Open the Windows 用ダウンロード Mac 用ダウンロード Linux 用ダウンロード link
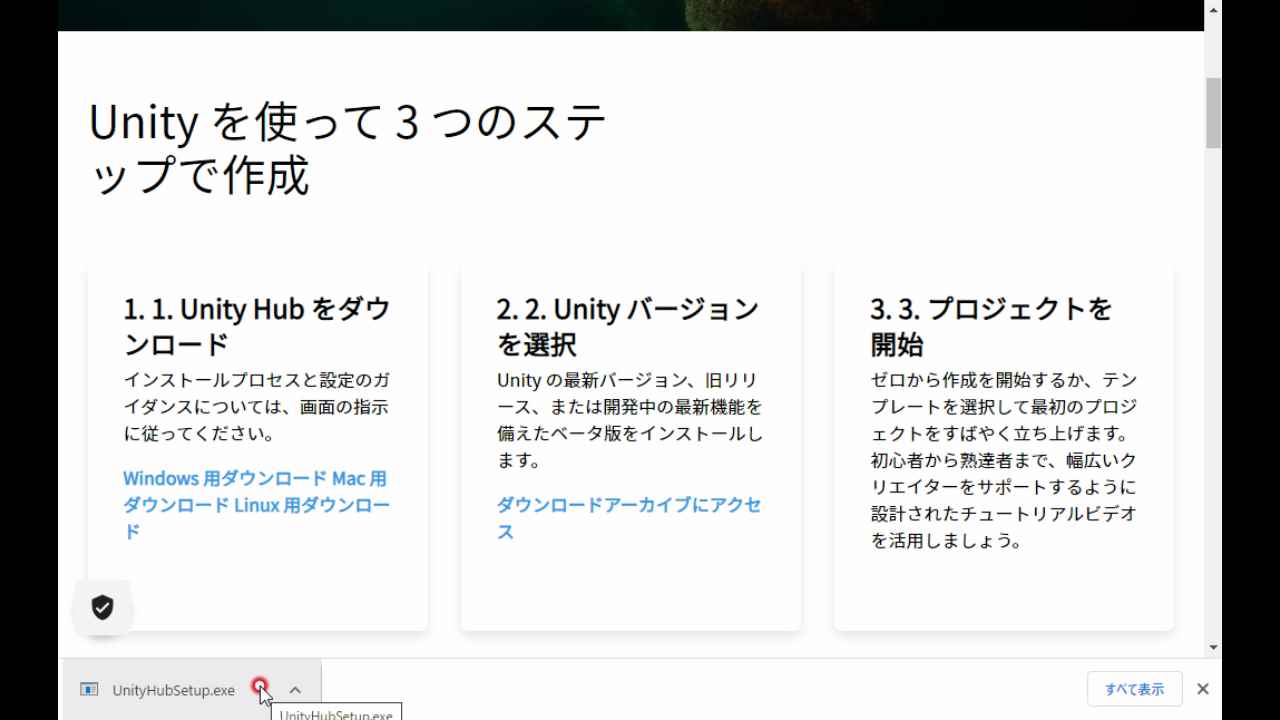 click(x=256, y=505)
